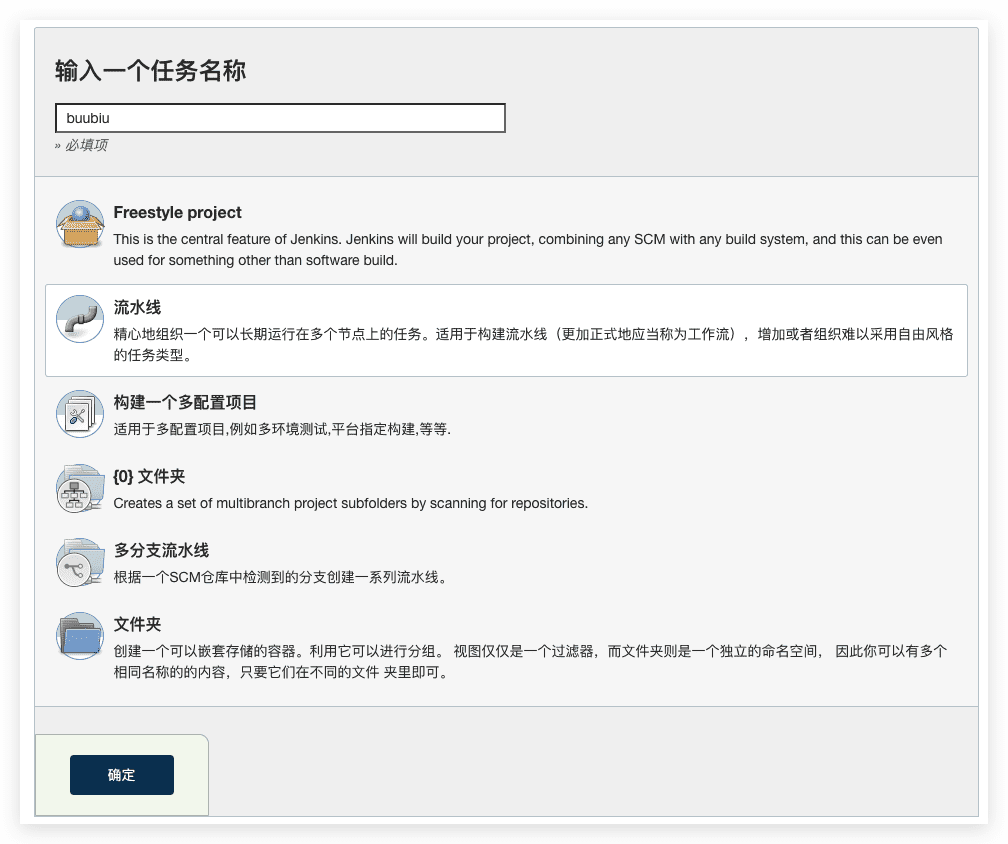
Task: Click the 流水线 pipe icon
Action: tap(80, 319)
